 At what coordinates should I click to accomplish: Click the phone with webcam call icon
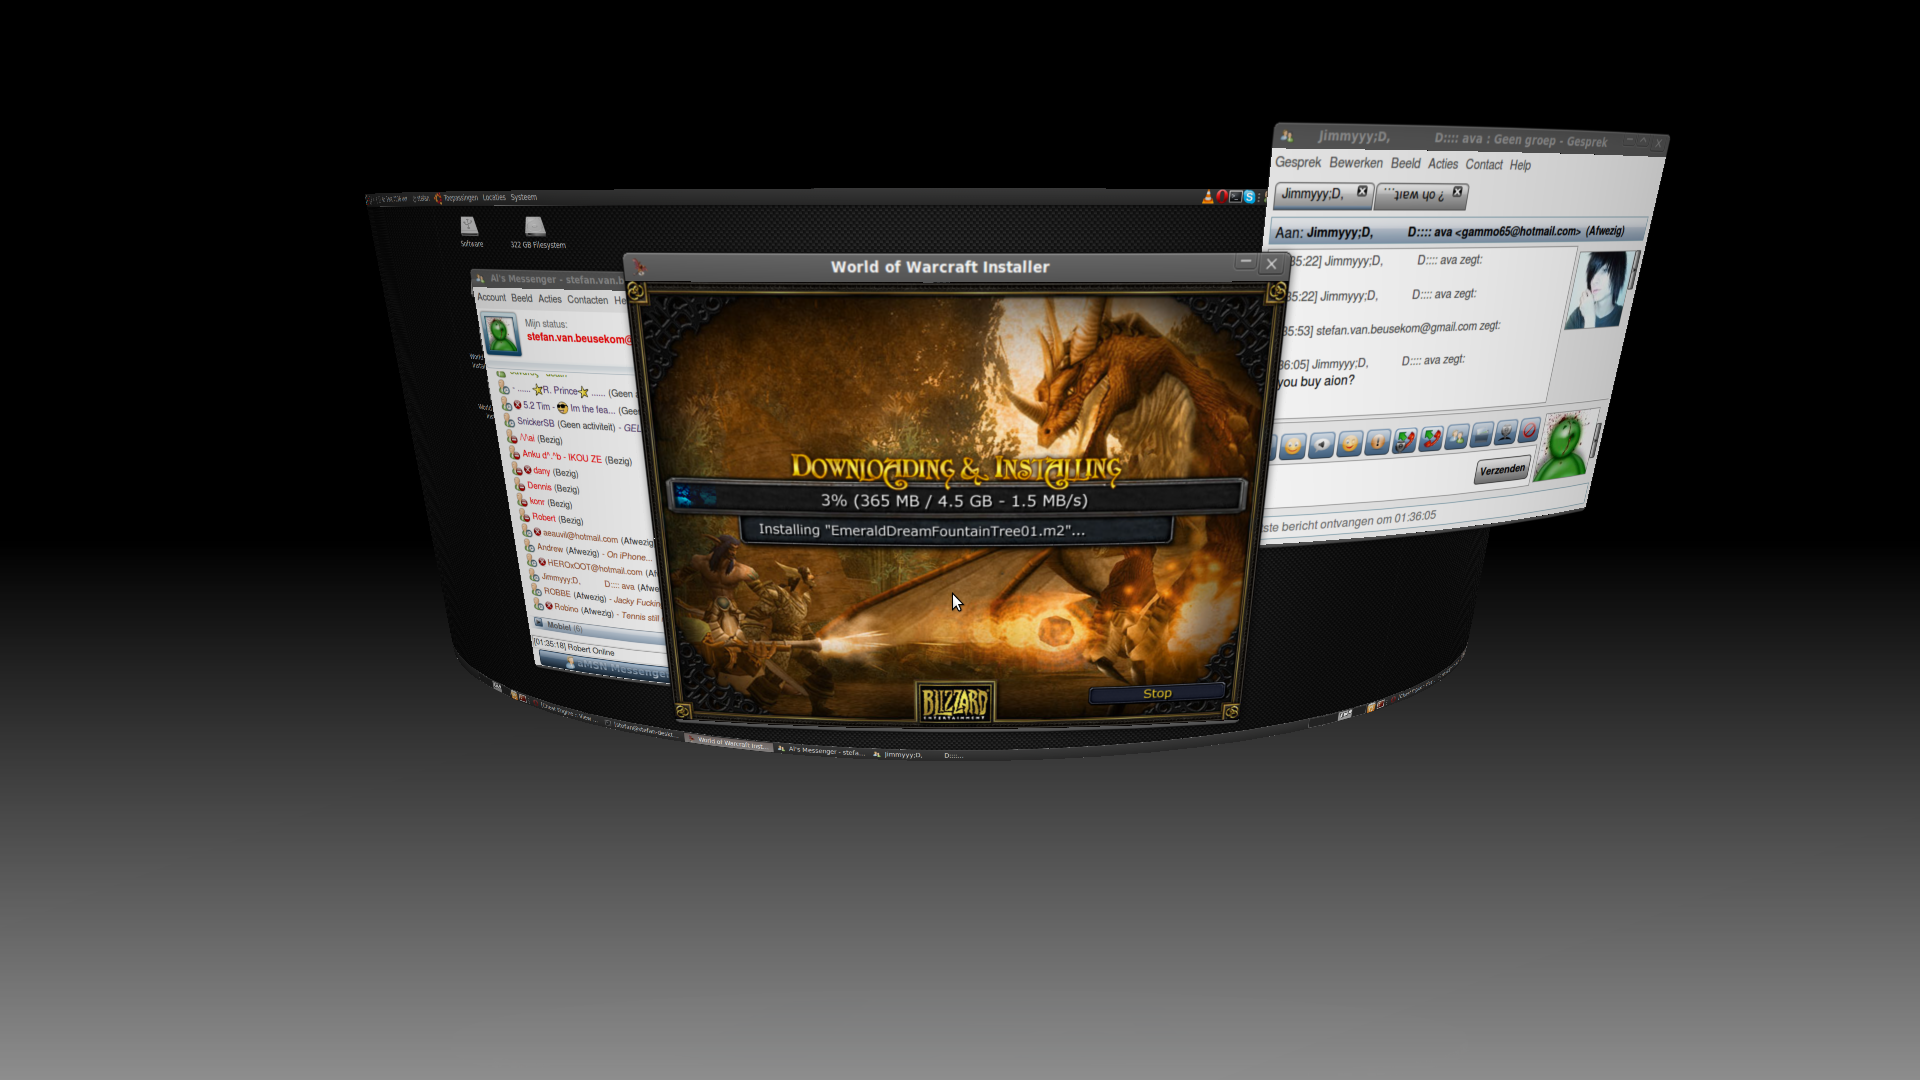coord(1405,440)
